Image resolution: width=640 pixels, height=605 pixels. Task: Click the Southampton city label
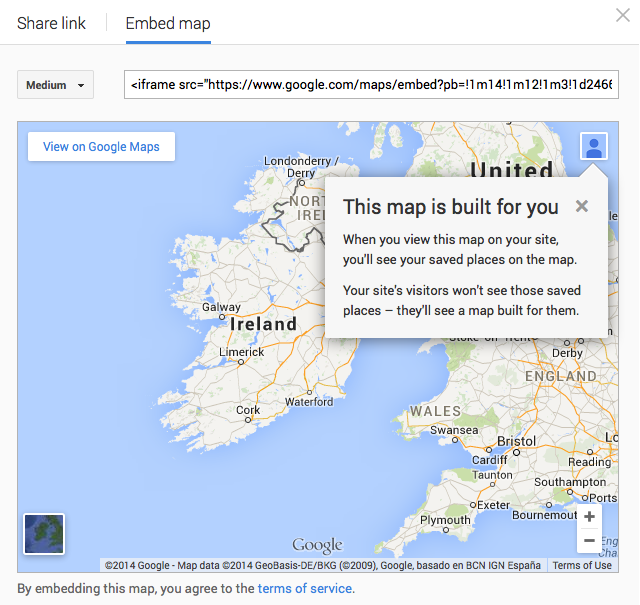click(x=570, y=482)
